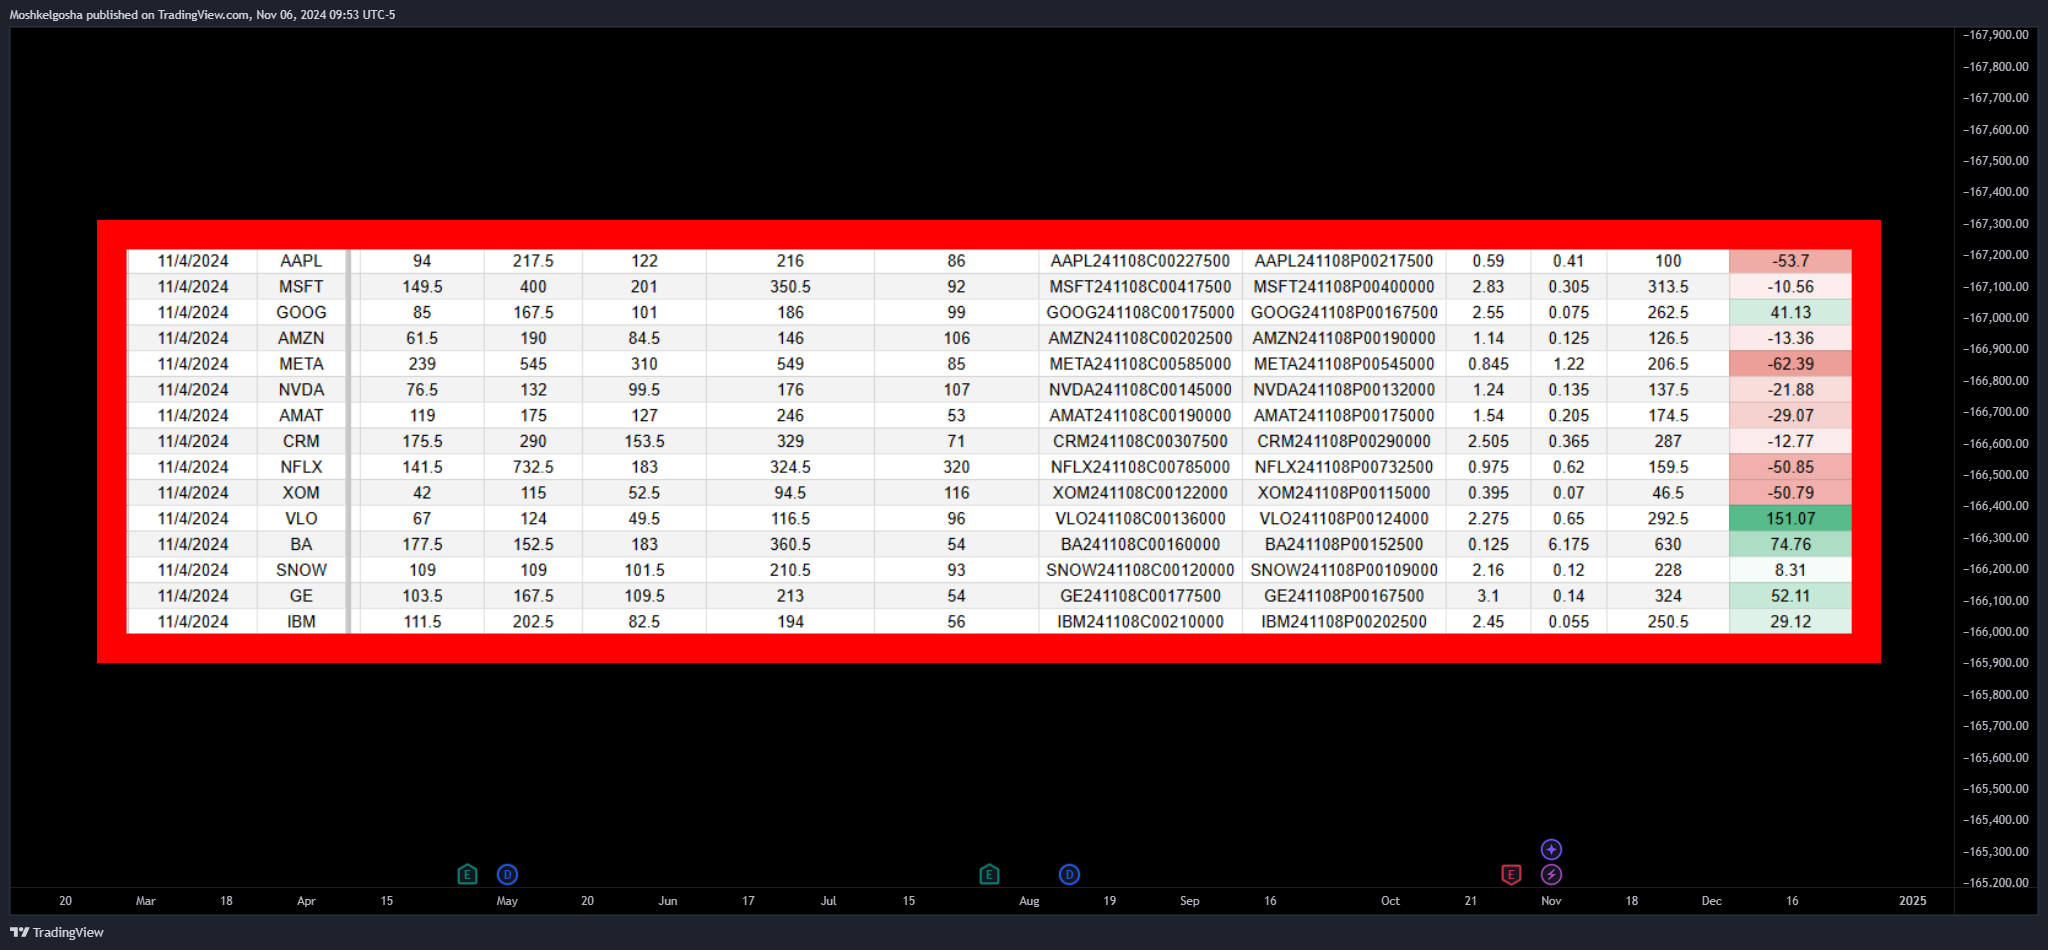Screen dimensions: 2048x950
Task: Click option symbol NVDA241108C00145000
Action: [x=1140, y=390]
